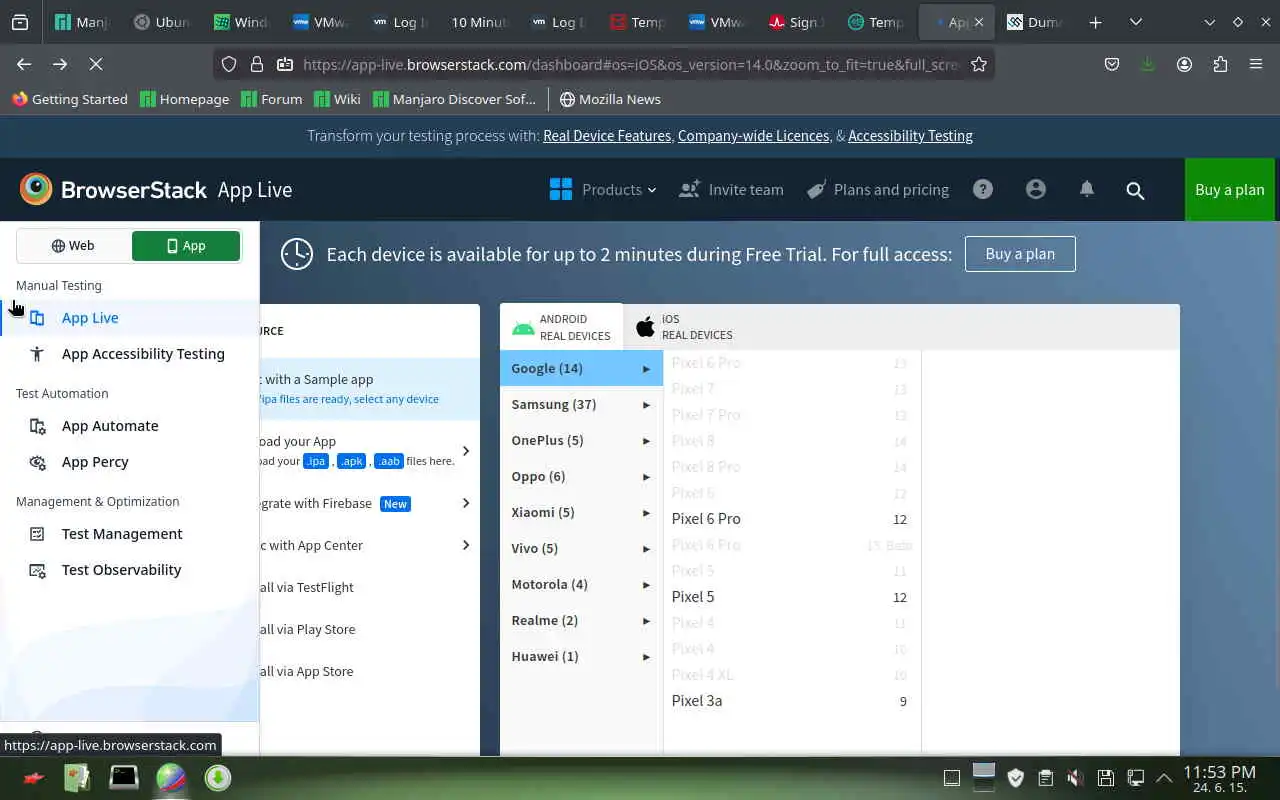Open Firefox extensions puzzle icon
Viewport: 1280px width, 800px height.
pyautogui.click(x=1220, y=64)
